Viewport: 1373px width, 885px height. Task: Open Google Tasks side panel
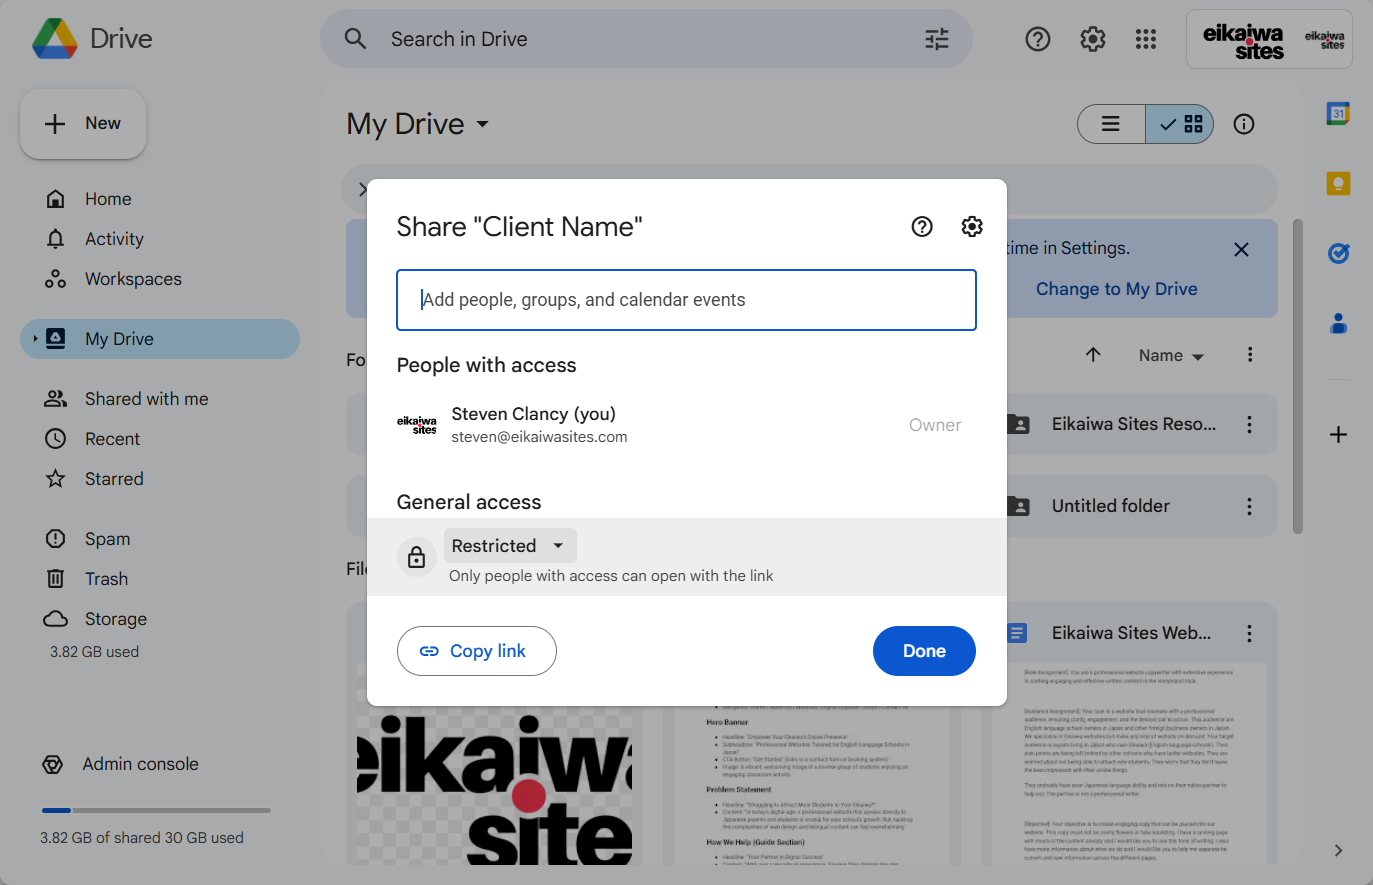pyautogui.click(x=1338, y=253)
